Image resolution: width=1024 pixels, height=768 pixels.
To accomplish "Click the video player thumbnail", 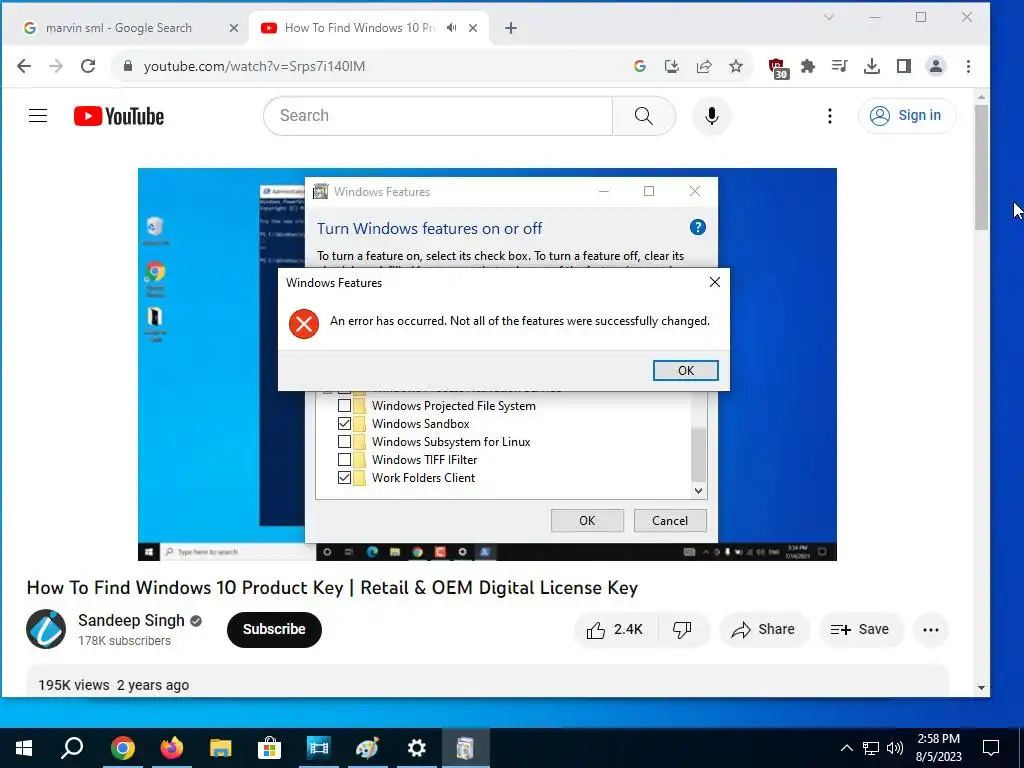I will tap(487, 364).
